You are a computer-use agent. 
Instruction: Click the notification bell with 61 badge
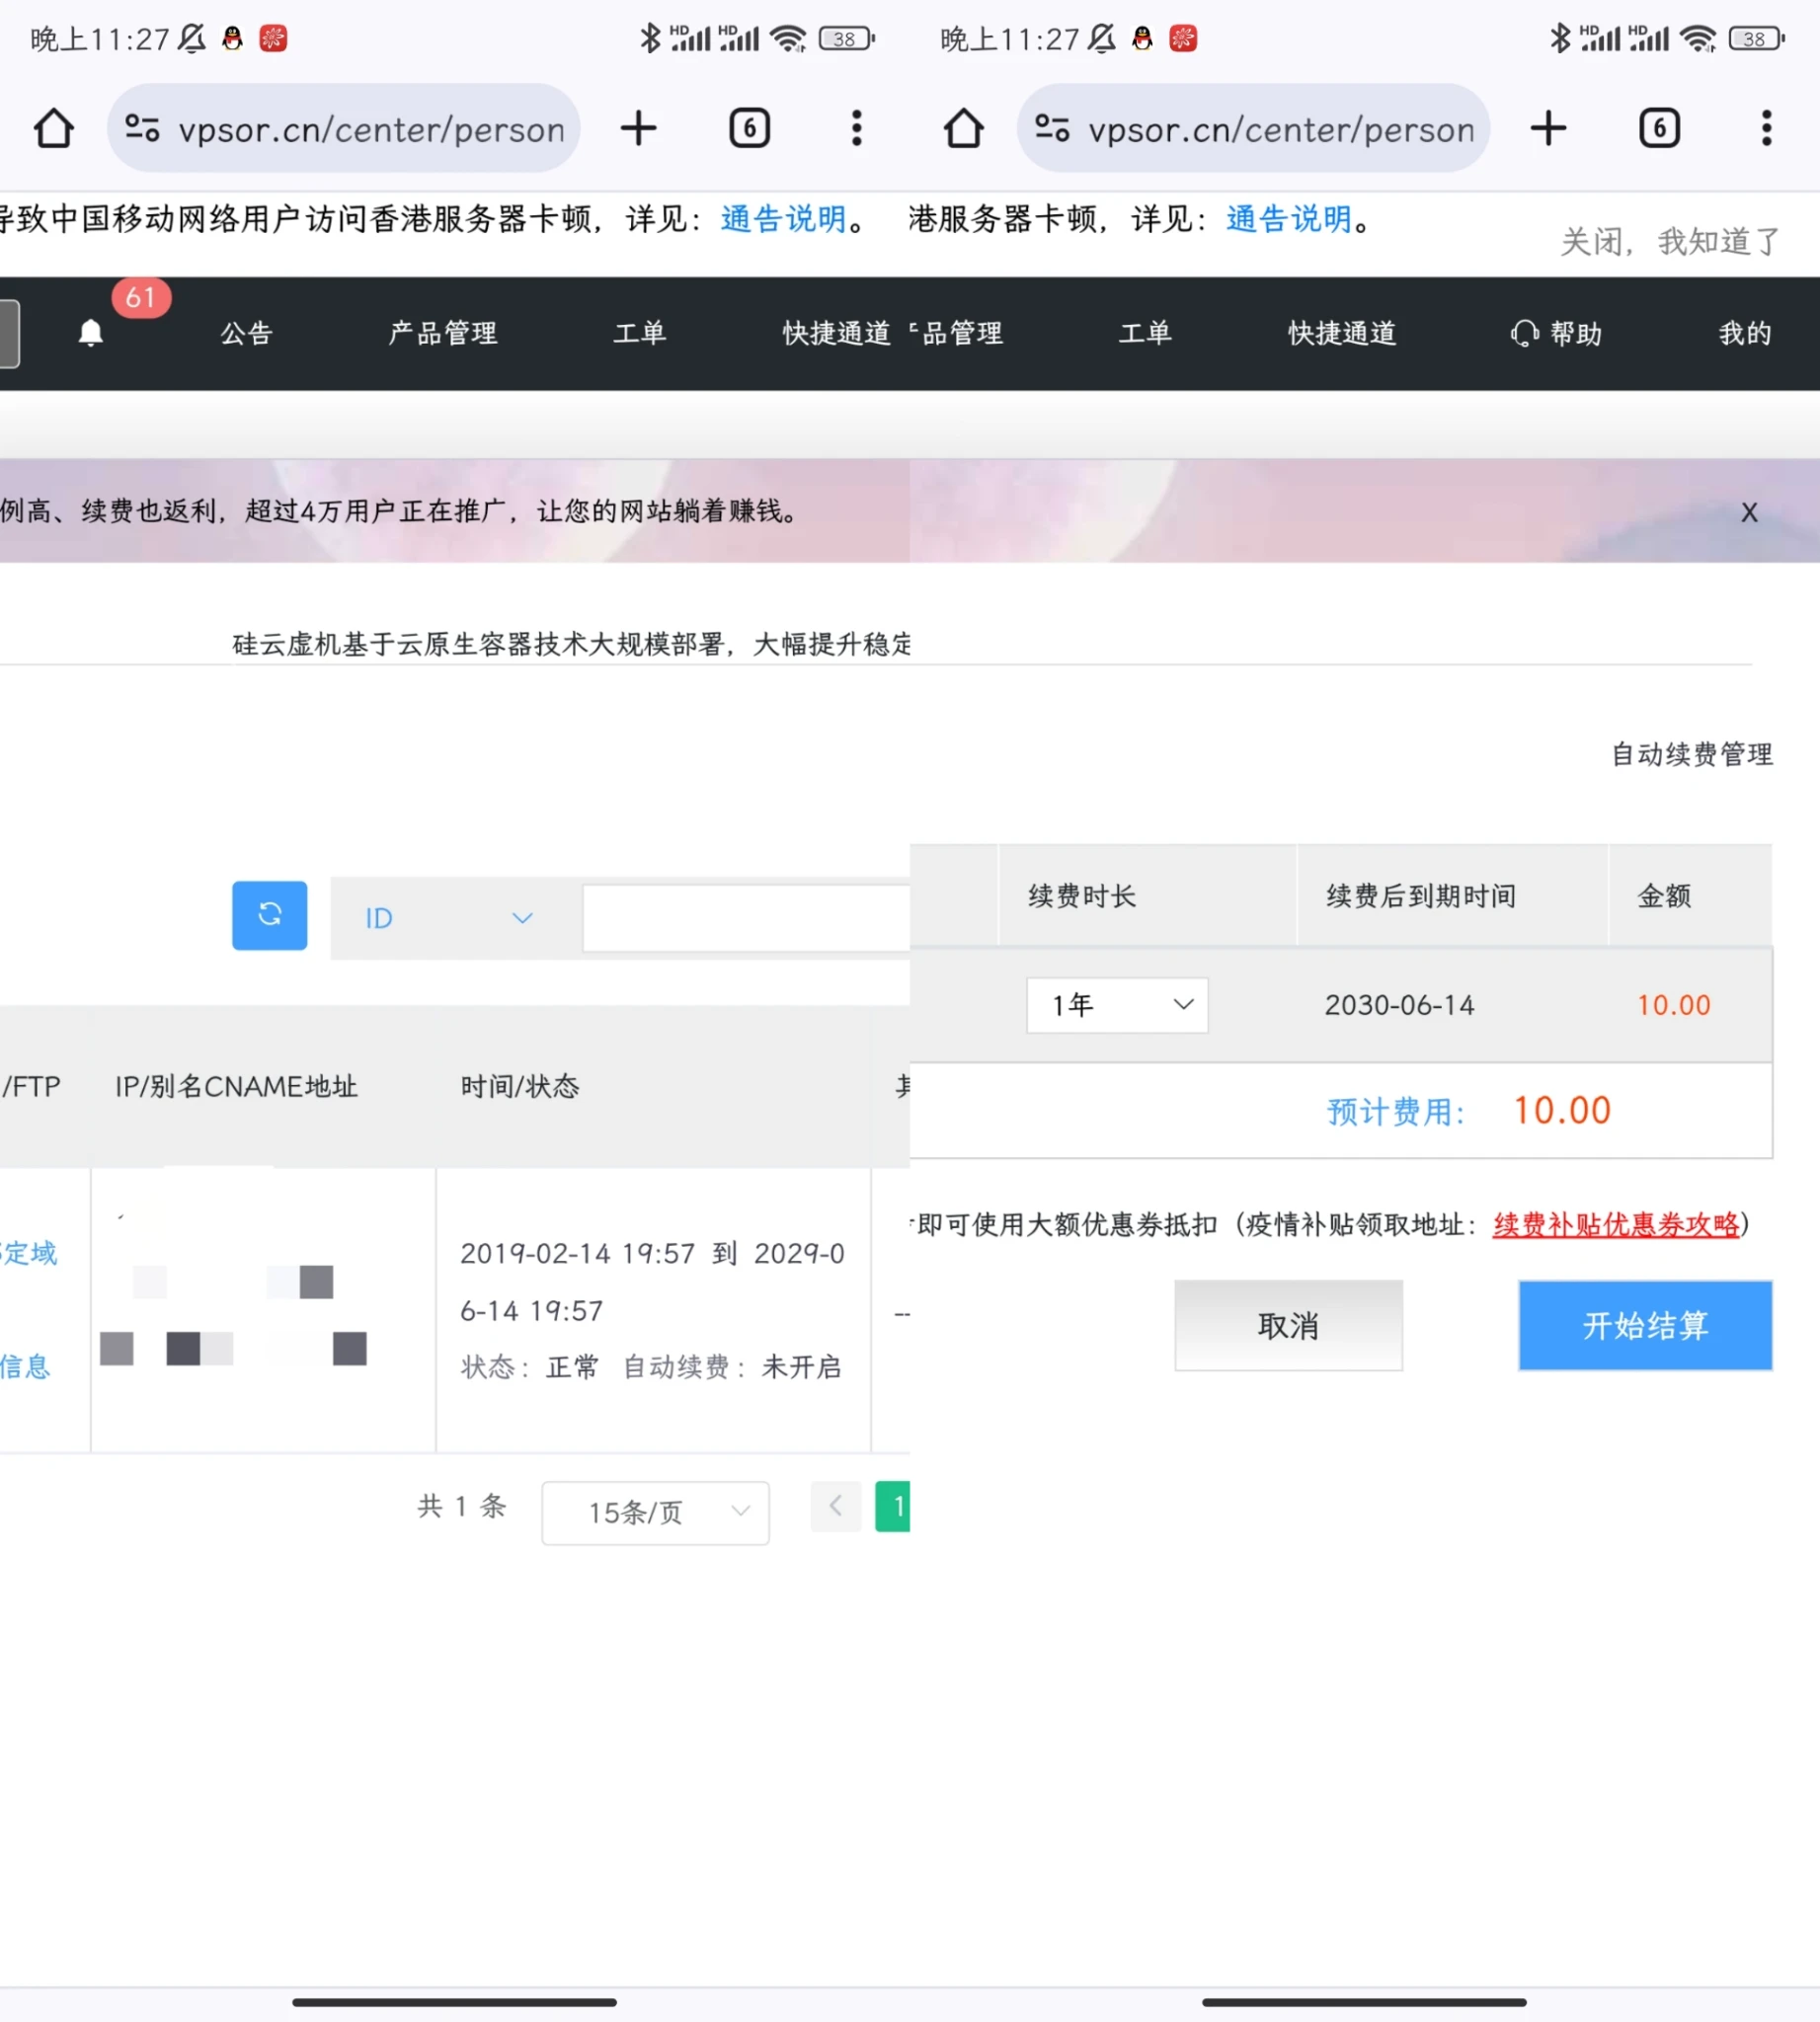(91, 332)
